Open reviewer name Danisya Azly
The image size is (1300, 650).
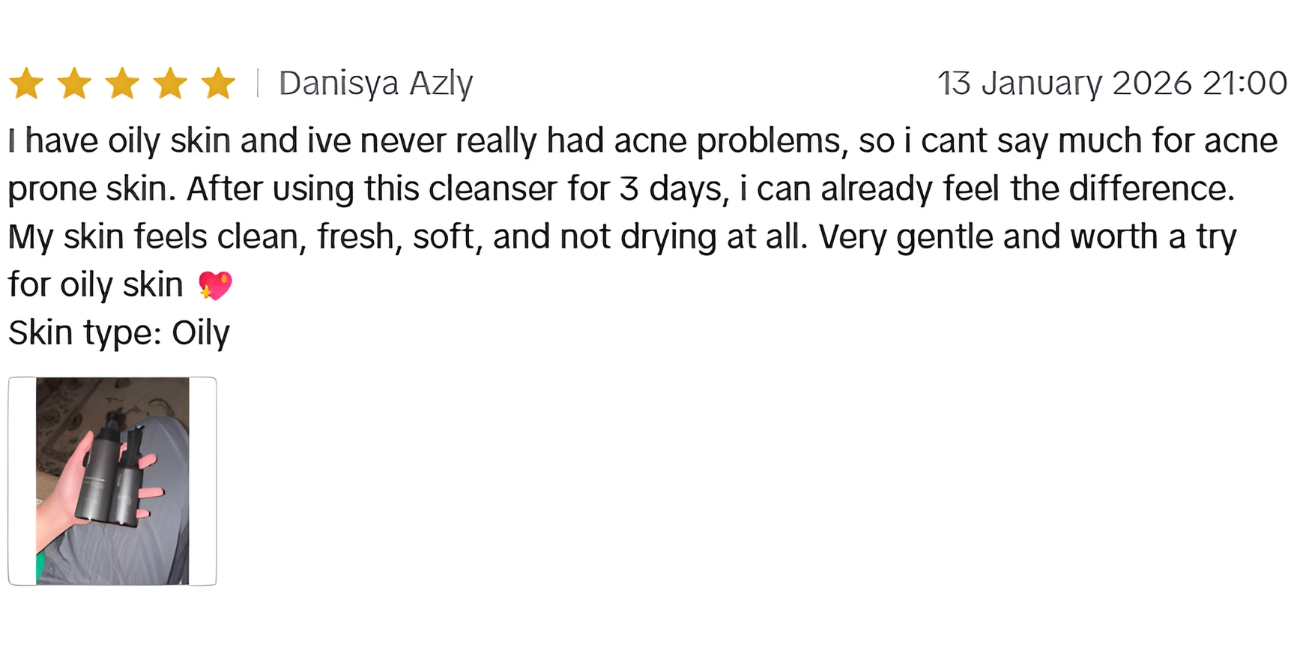coord(375,84)
